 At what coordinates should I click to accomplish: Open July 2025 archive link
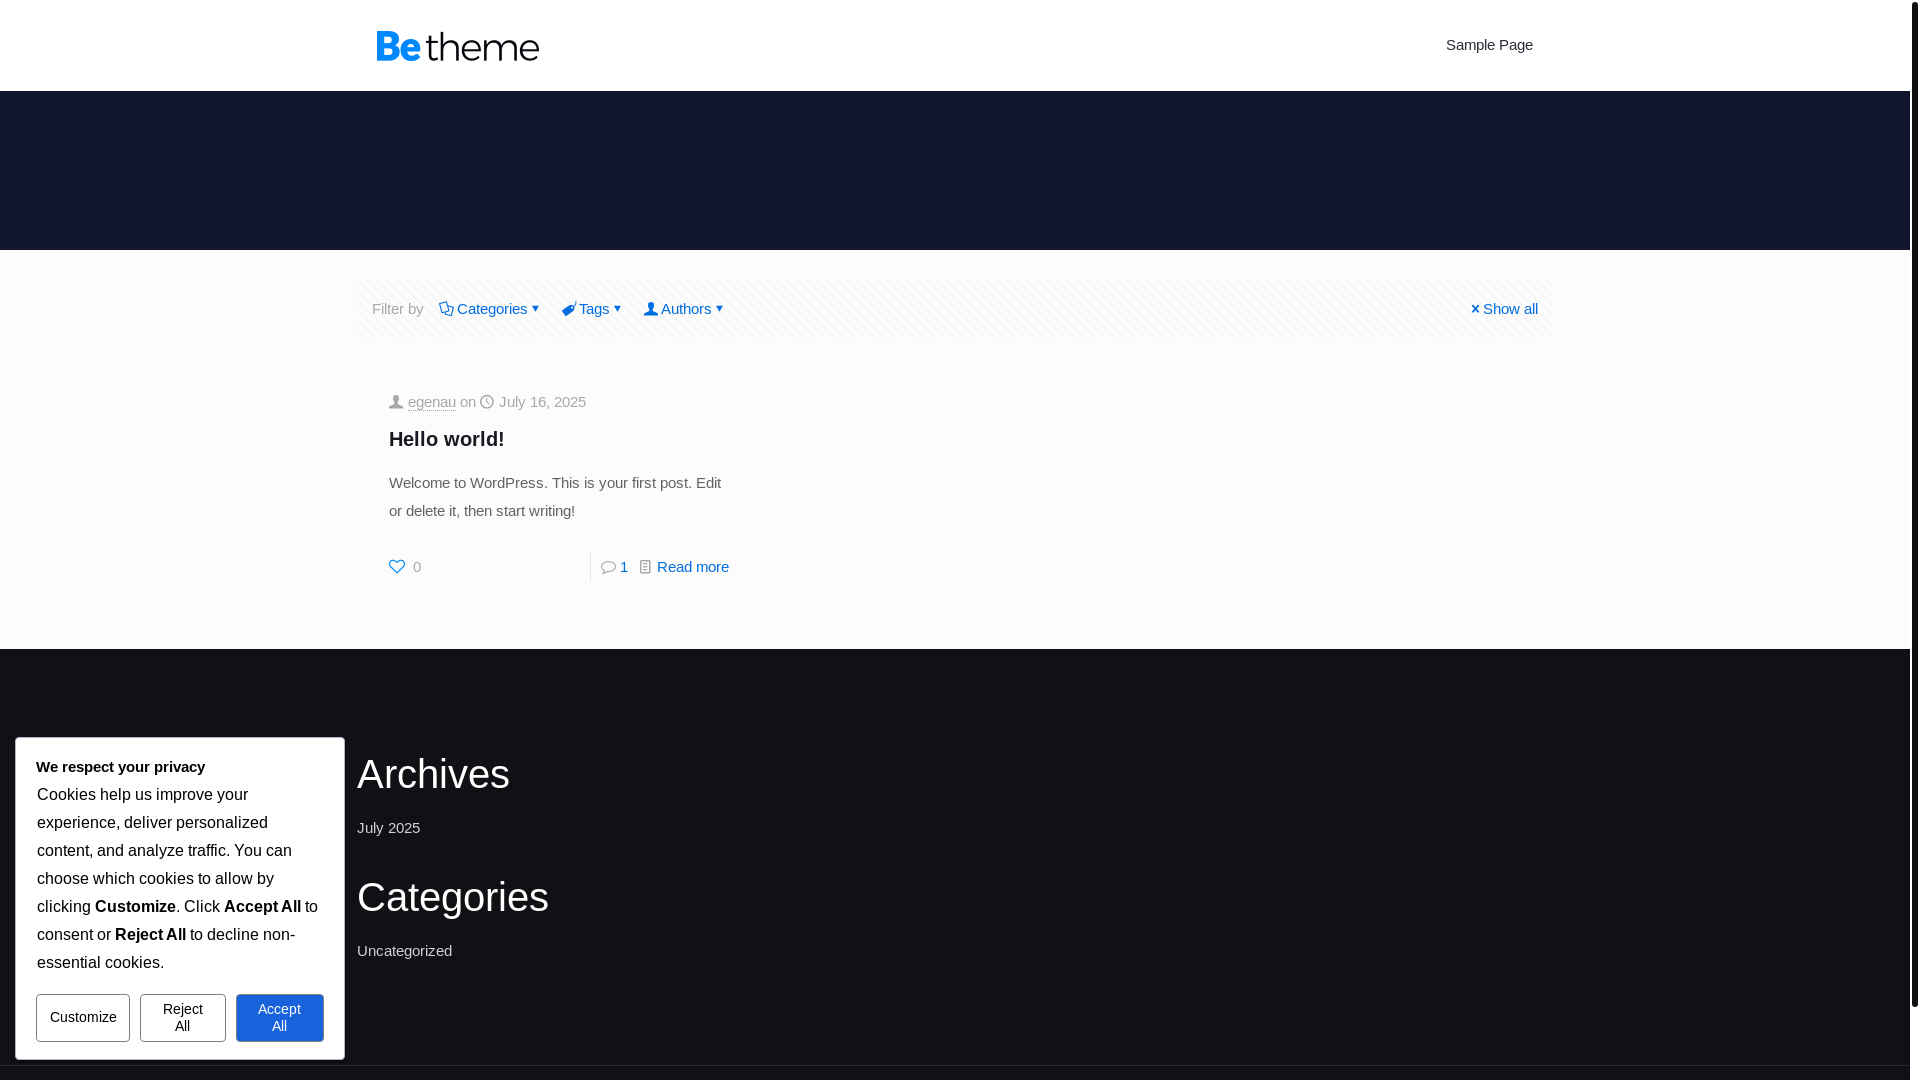tap(388, 828)
